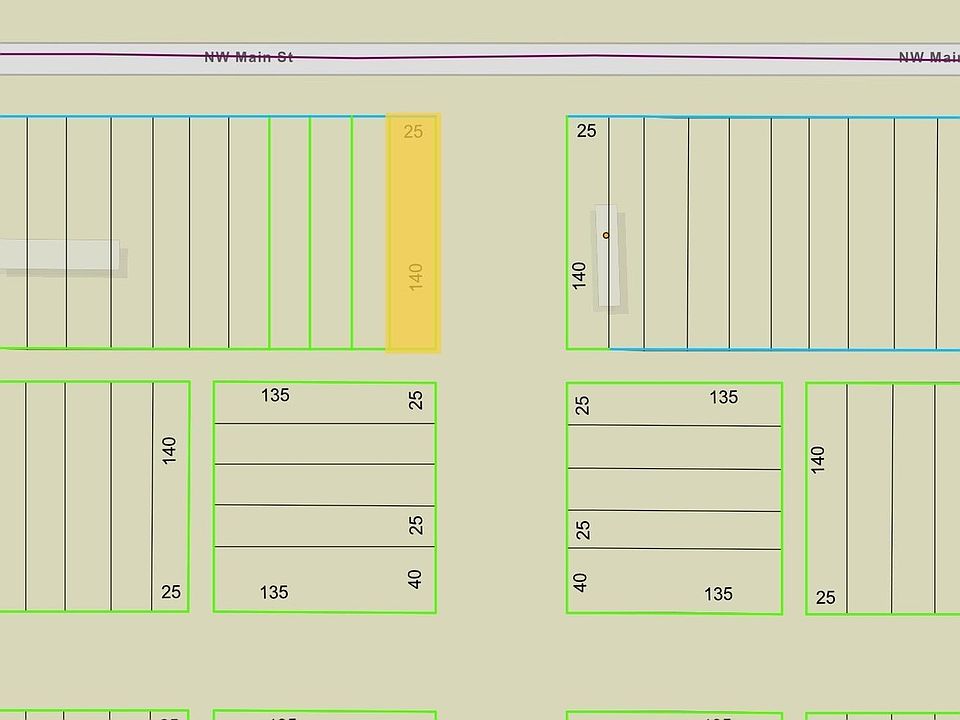Click the "40" label in the block below the orange-dot building
Viewport: 960px width, 720px height.
click(580, 582)
